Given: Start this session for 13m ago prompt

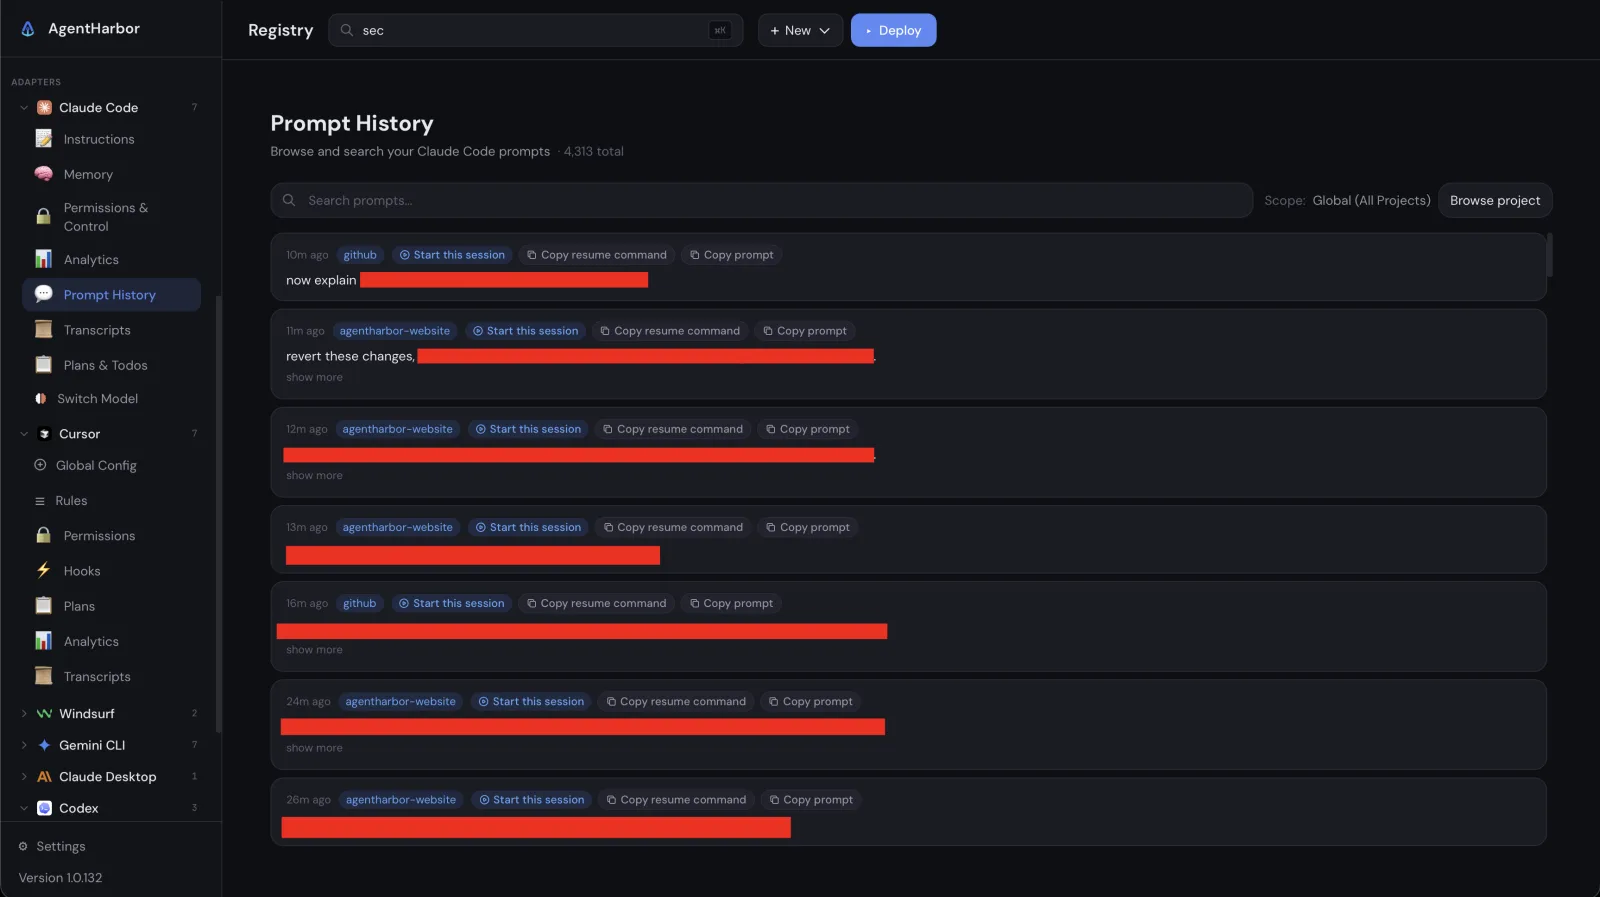Looking at the screenshot, I should pyautogui.click(x=528, y=527).
